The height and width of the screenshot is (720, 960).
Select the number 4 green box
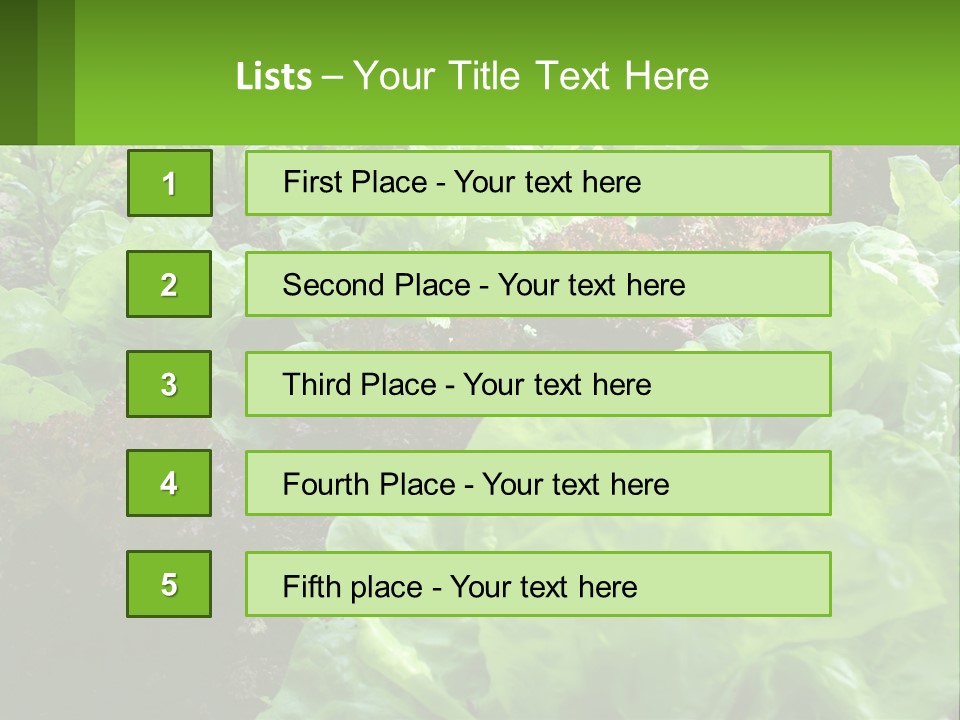[169, 483]
